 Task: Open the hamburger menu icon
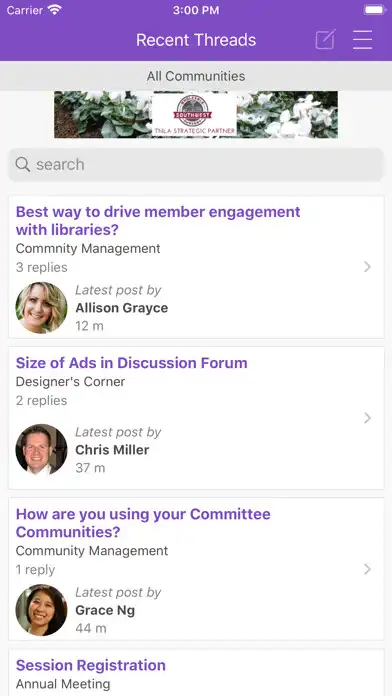click(362, 40)
